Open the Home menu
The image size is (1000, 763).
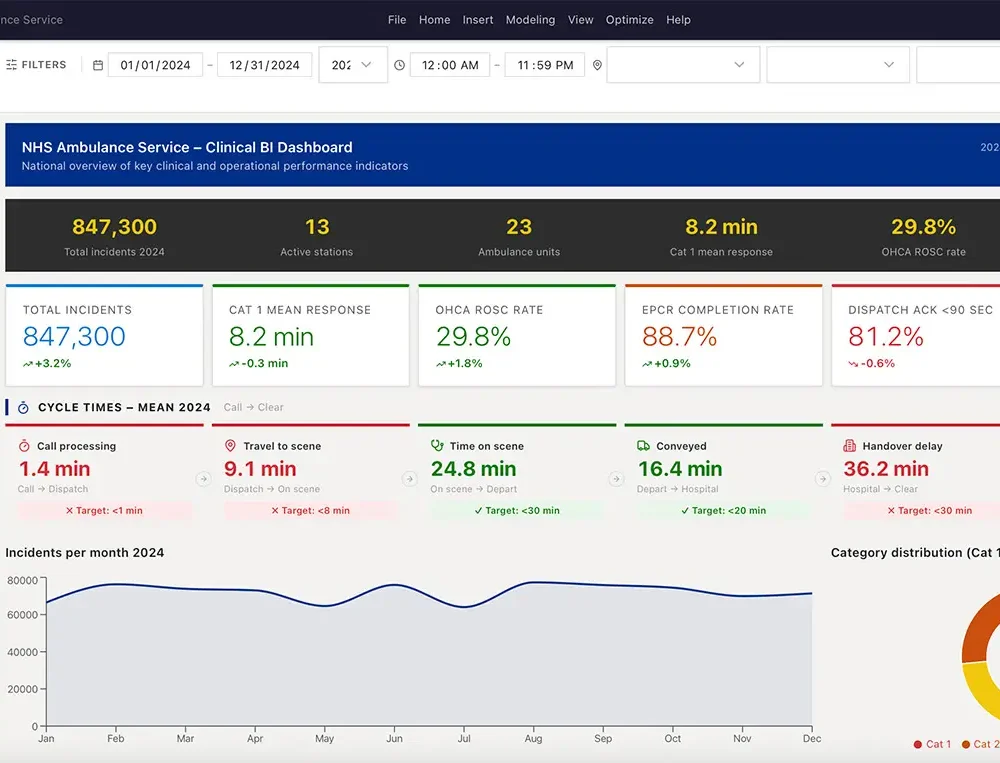click(x=434, y=20)
